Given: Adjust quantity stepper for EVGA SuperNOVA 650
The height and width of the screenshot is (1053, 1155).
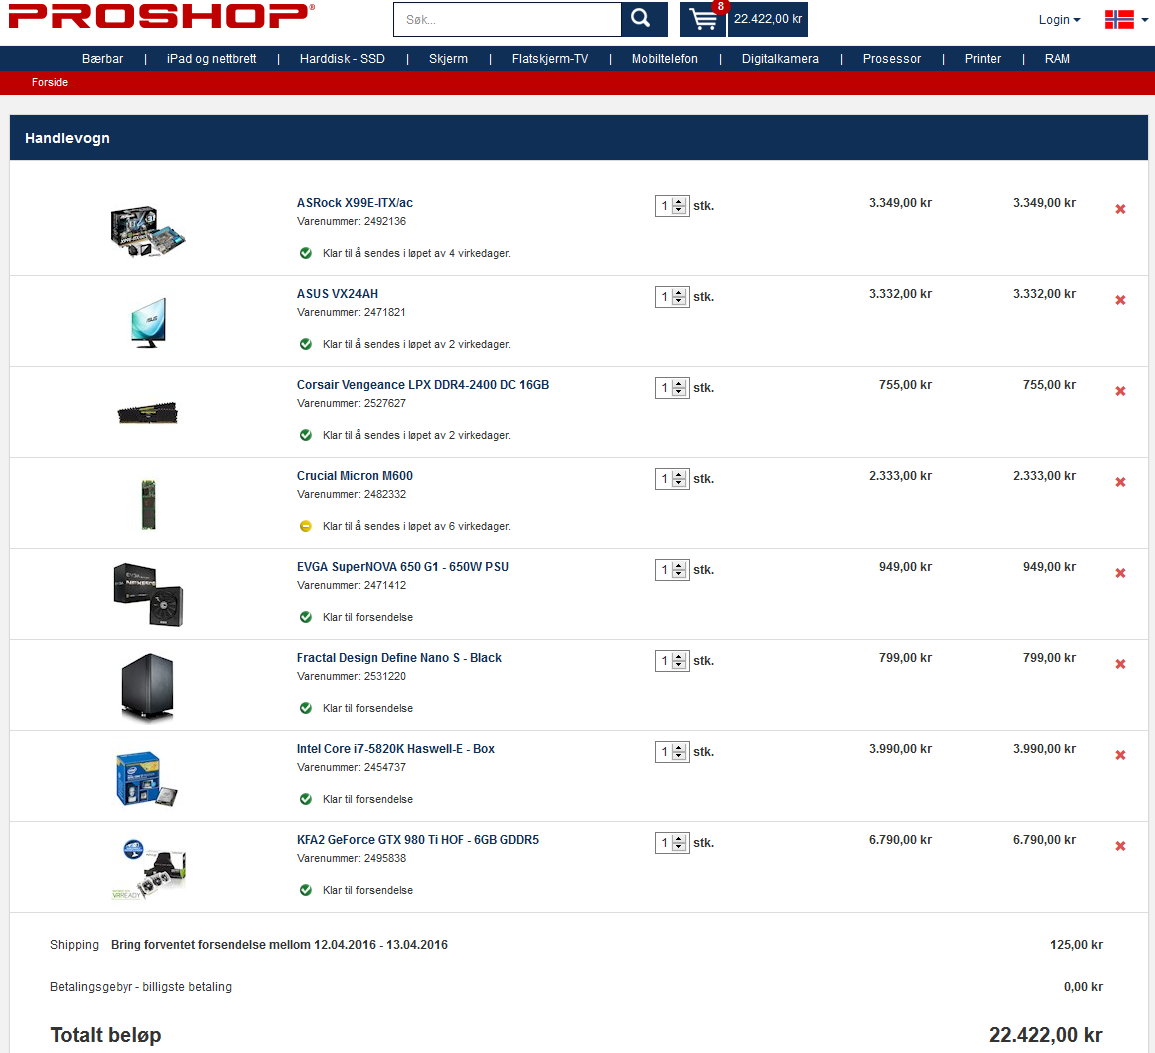Looking at the screenshot, I should point(679,569).
